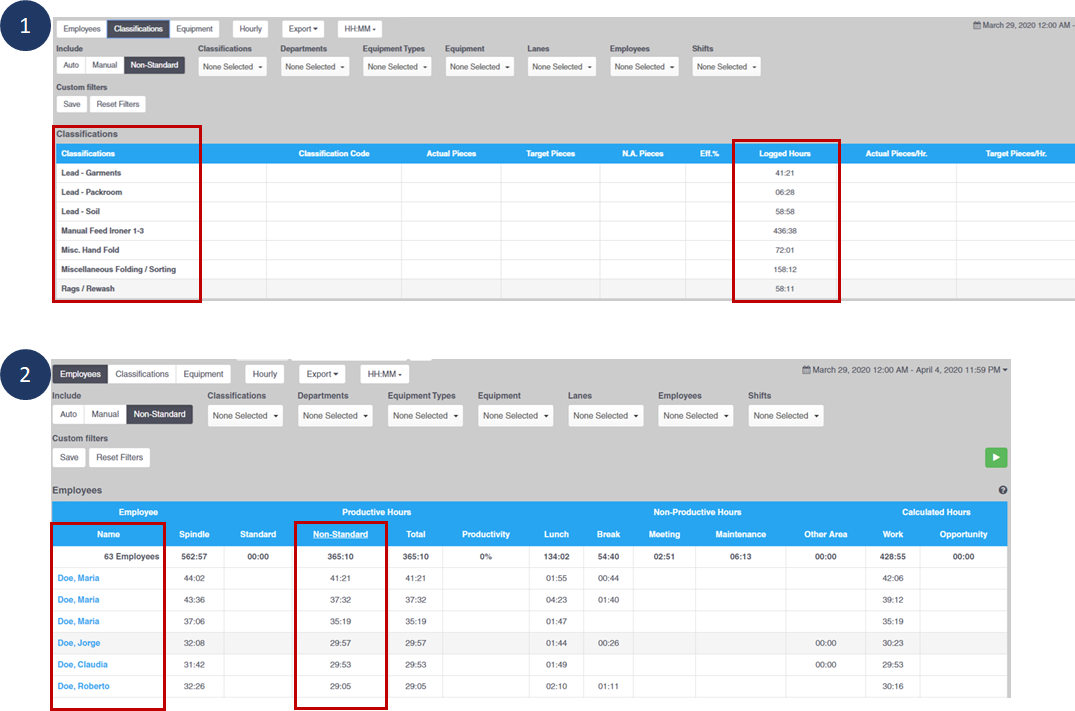Viewport: 1075px width, 711px height.
Task: Click the green play button
Action: (995, 457)
